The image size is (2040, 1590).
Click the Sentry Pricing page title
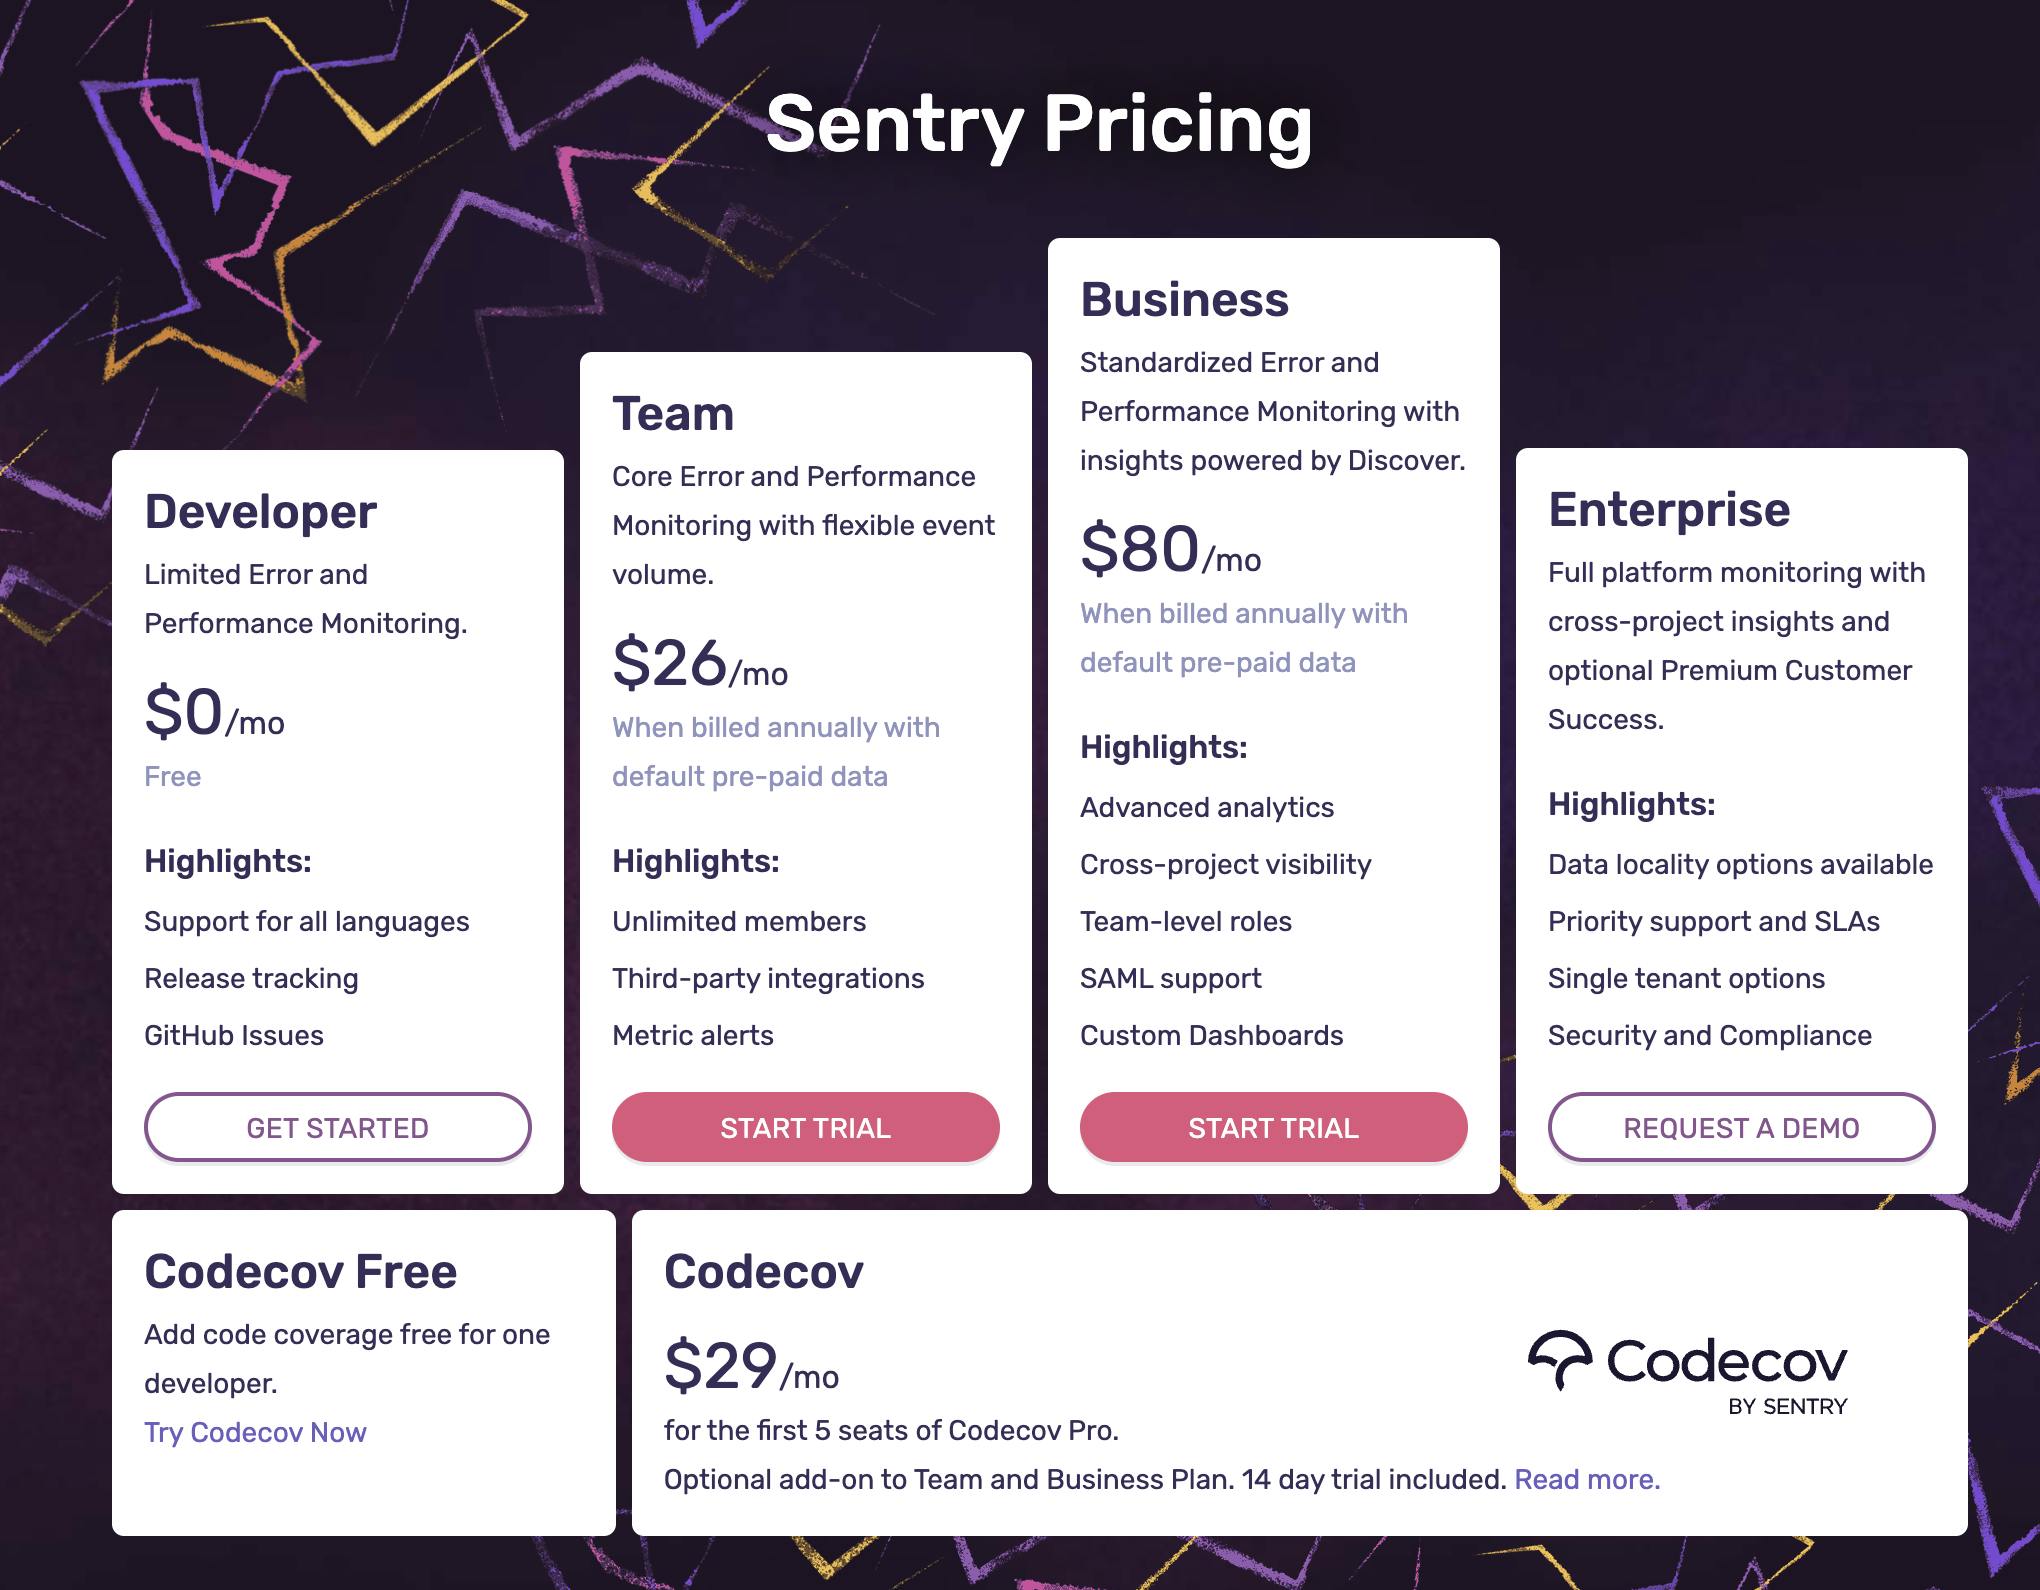click(x=1038, y=124)
